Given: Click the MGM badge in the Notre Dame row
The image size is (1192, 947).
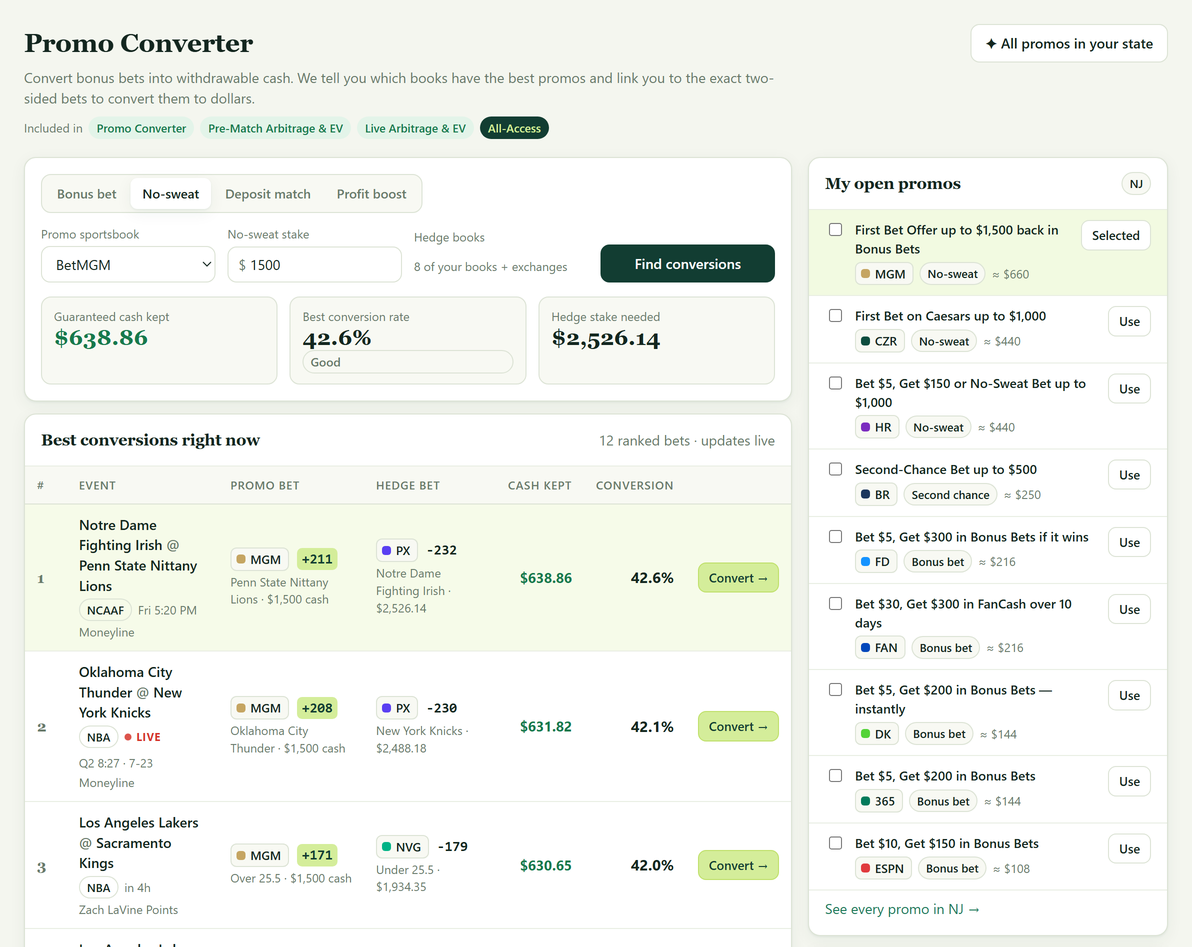Looking at the screenshot, I should (x=259, y=559).
